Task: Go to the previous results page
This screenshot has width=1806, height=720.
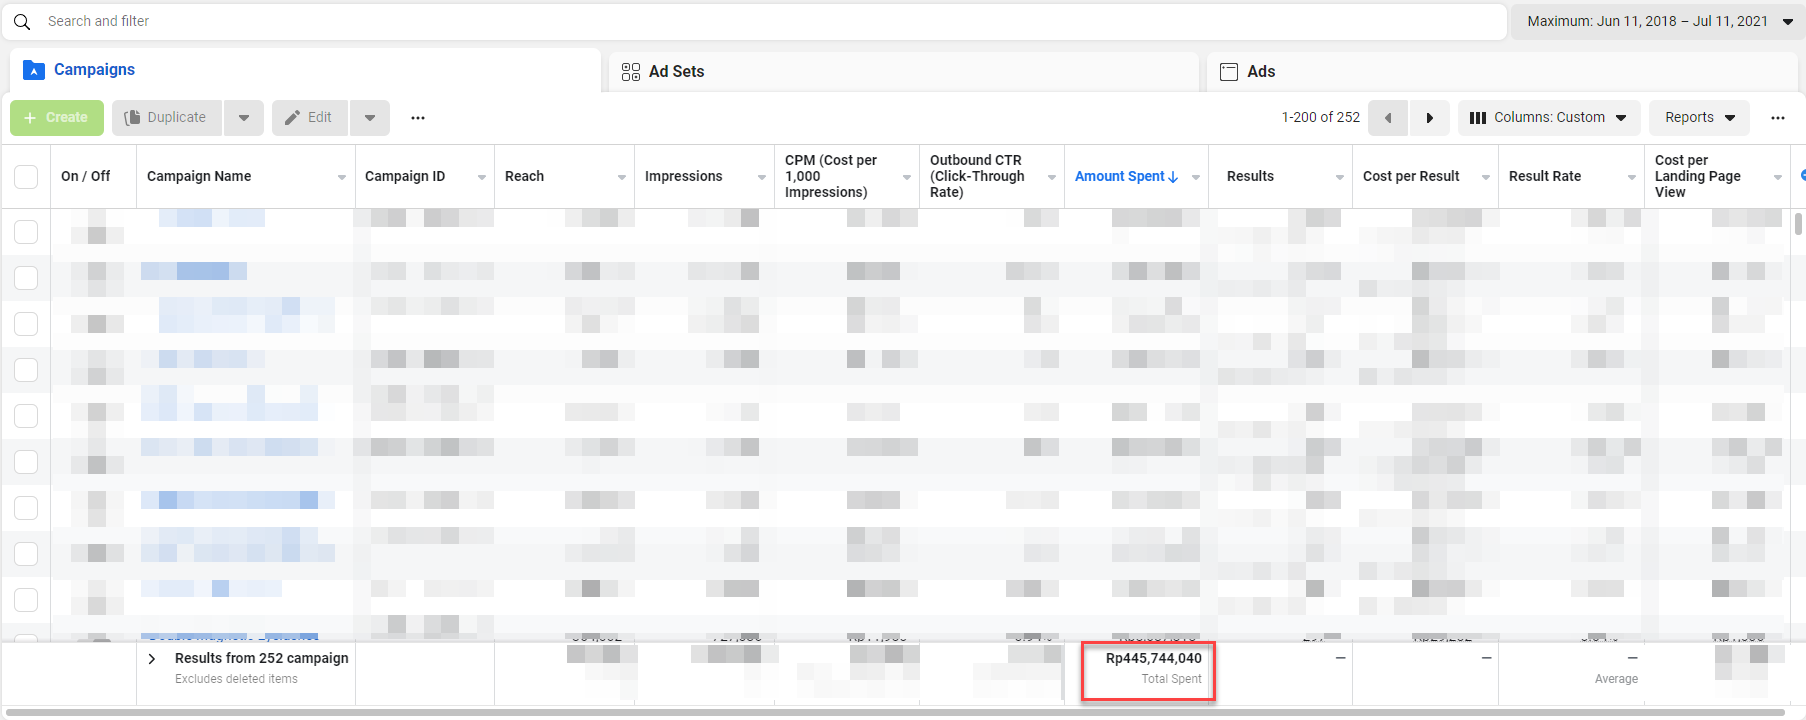Action: point(1387,118)
